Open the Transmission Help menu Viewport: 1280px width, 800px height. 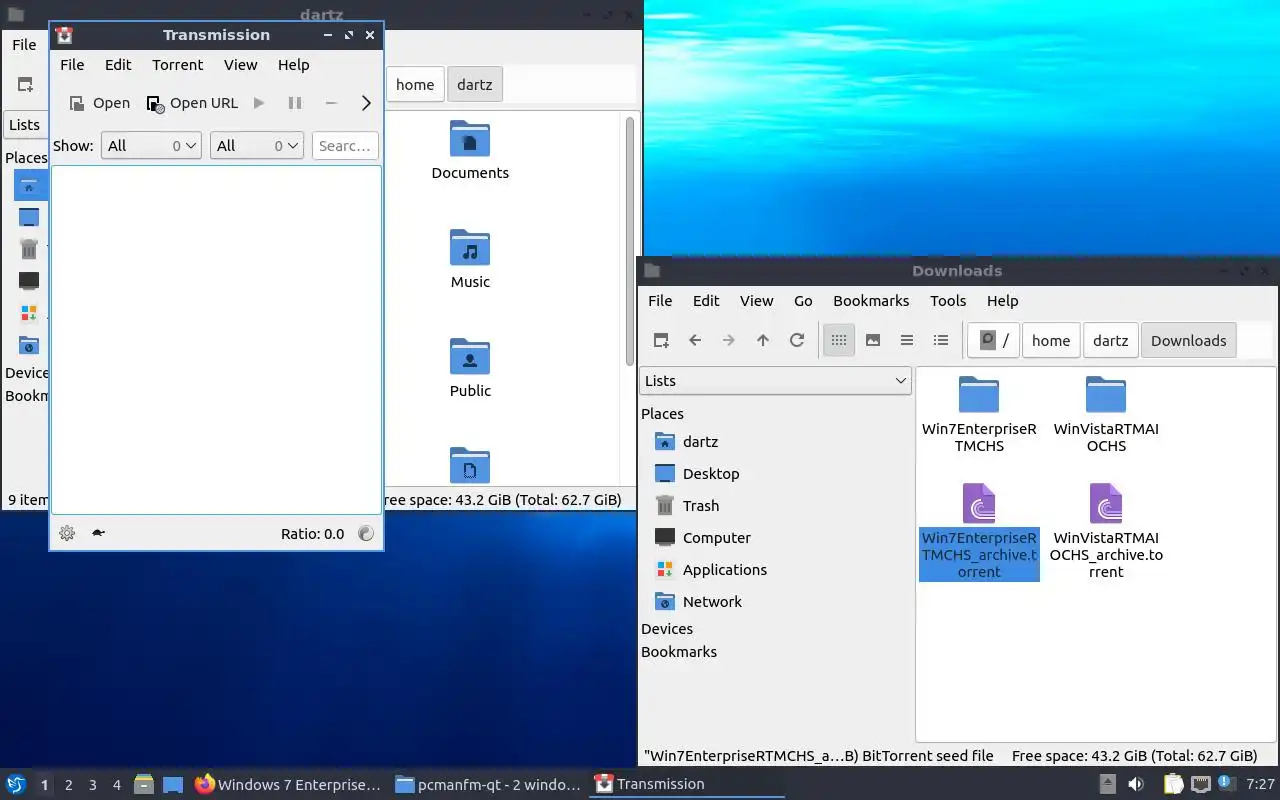pos(294,65)
